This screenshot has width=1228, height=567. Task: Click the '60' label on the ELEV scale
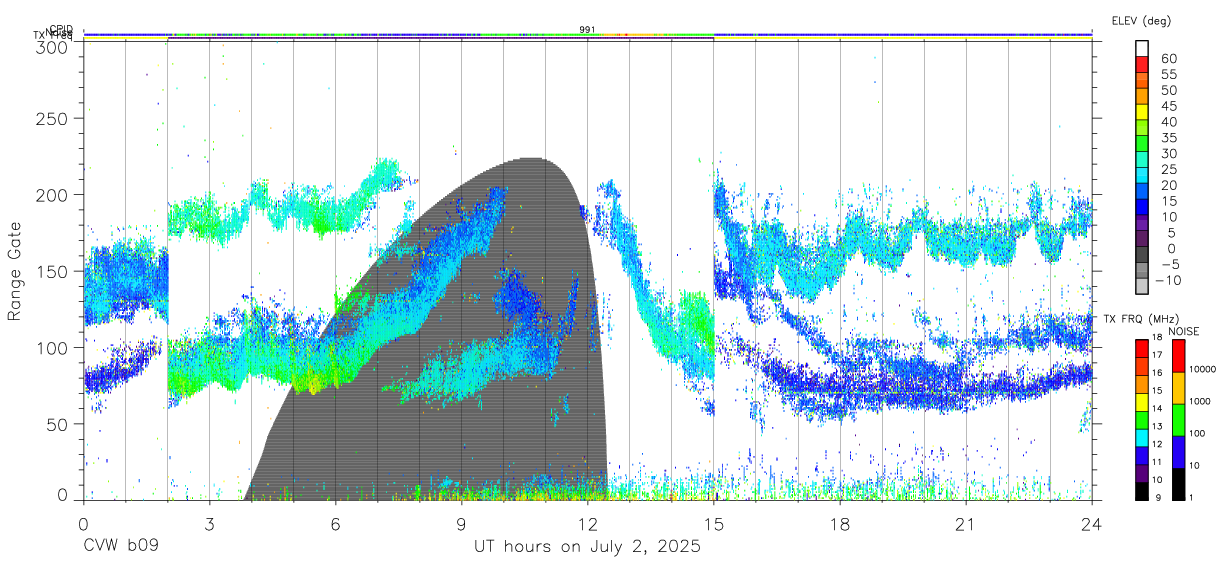tap(1169, 58)
